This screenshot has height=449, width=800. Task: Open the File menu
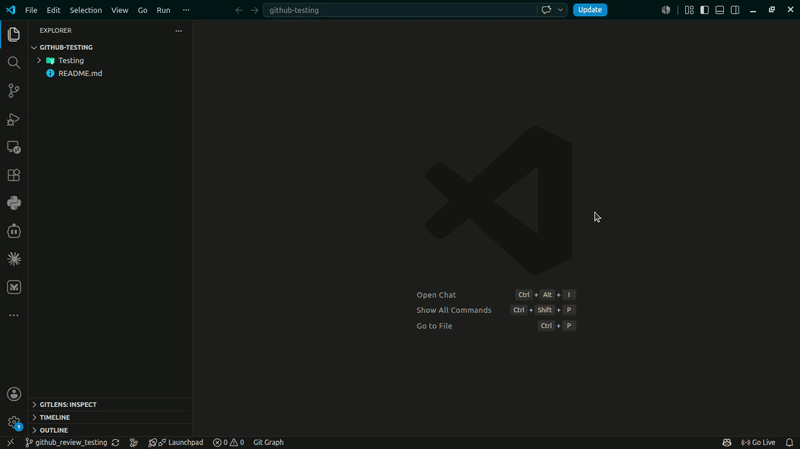pos(31,10)
